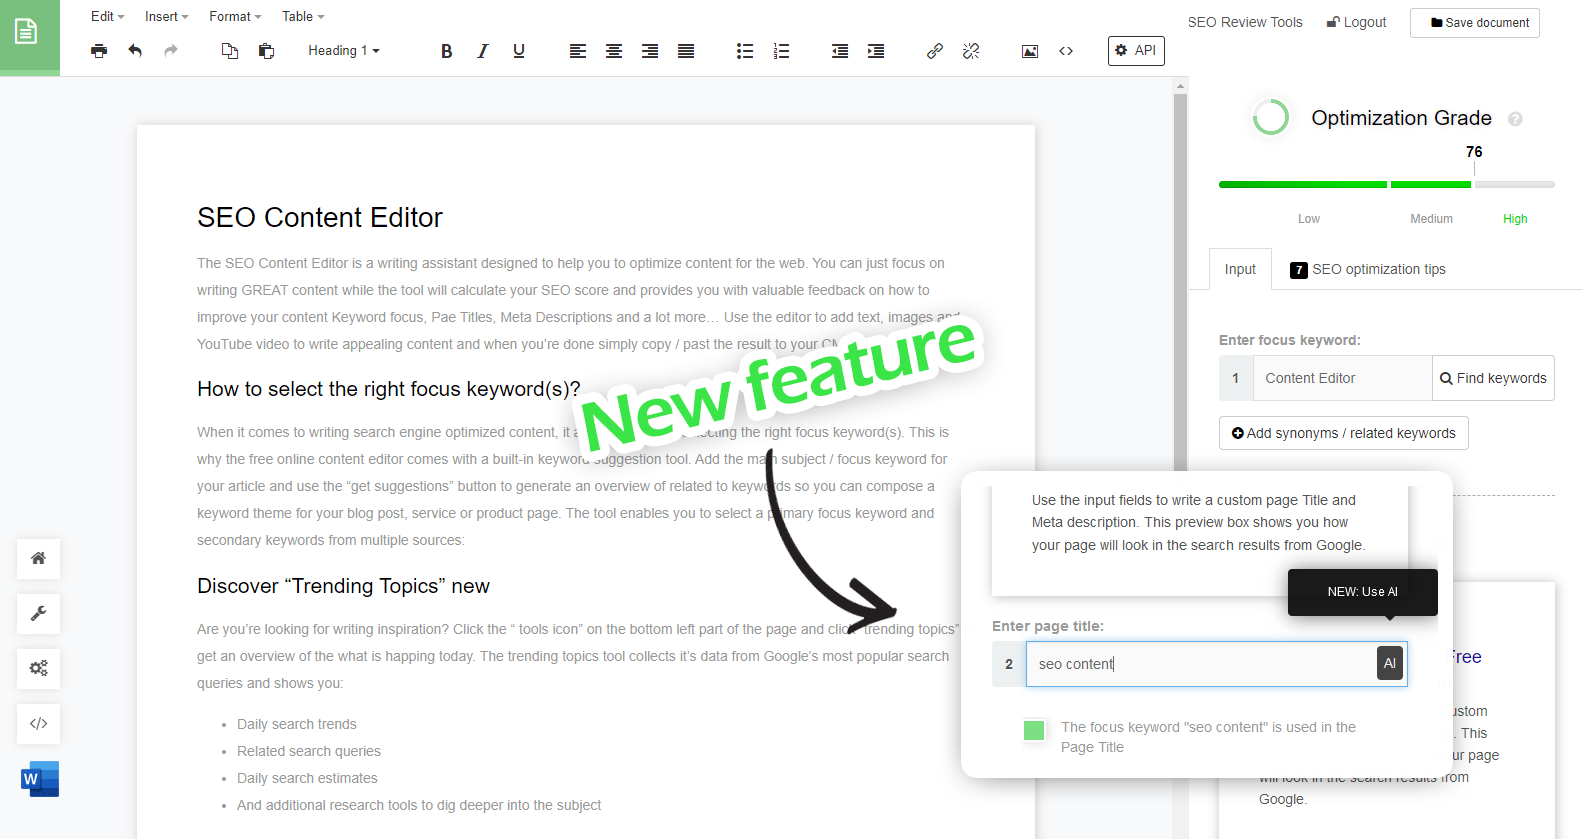Click the Related search queries bullet
1582x839 pixels.
click(x=308, y=751)
